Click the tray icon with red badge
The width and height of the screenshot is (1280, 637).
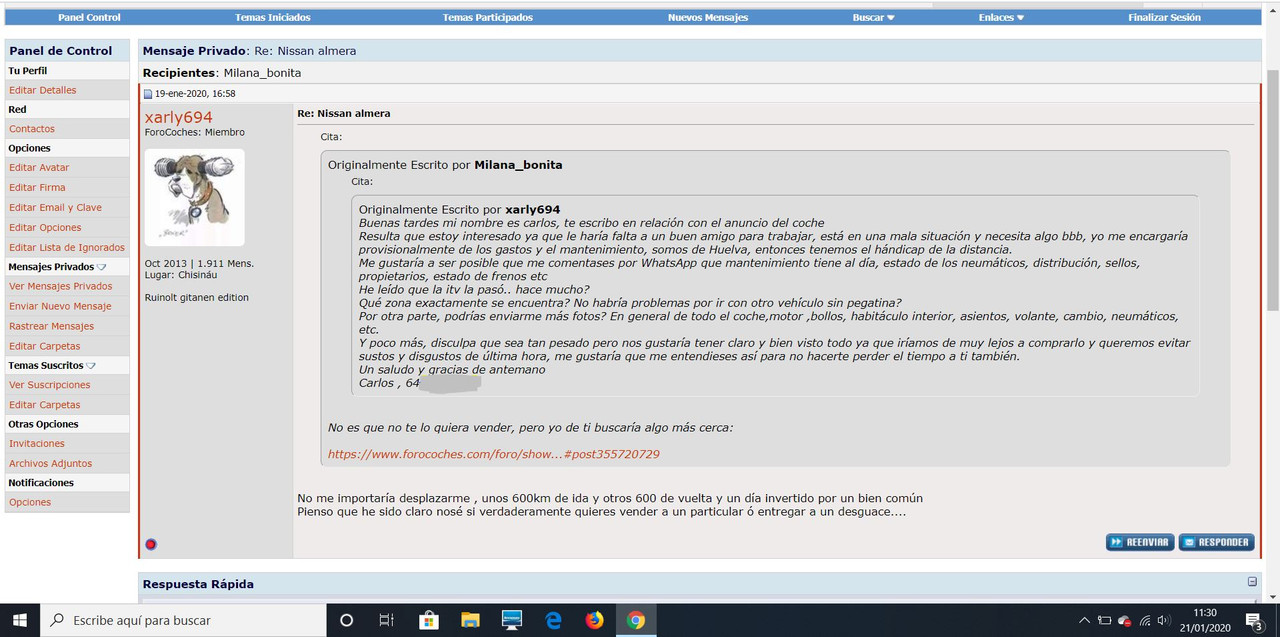[1124, 620]
